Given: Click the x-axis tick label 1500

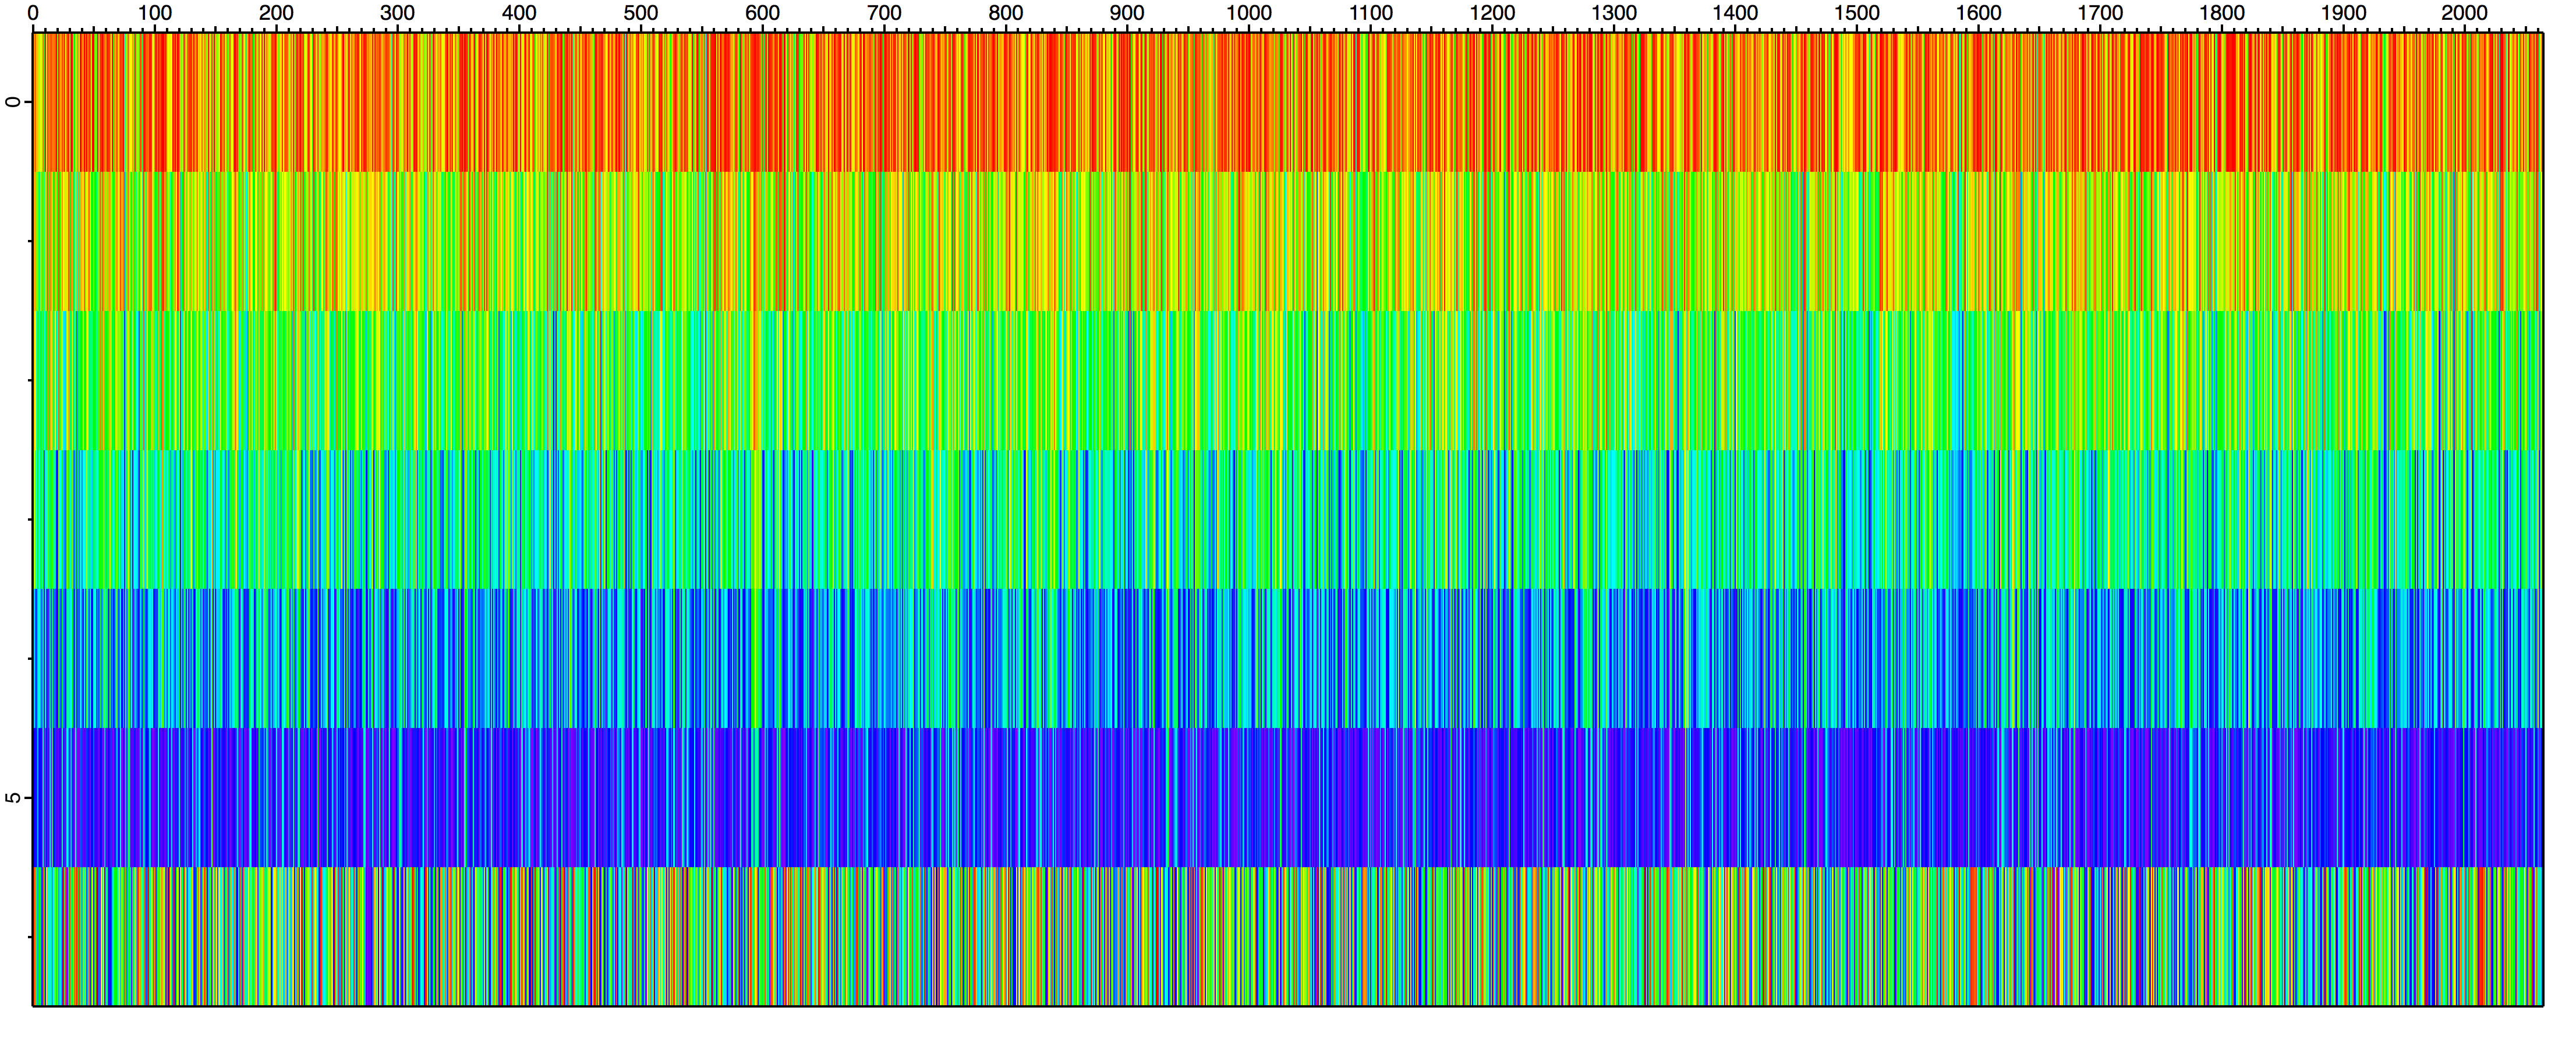Looking at the screenshot, I should tap(1857, 13).
